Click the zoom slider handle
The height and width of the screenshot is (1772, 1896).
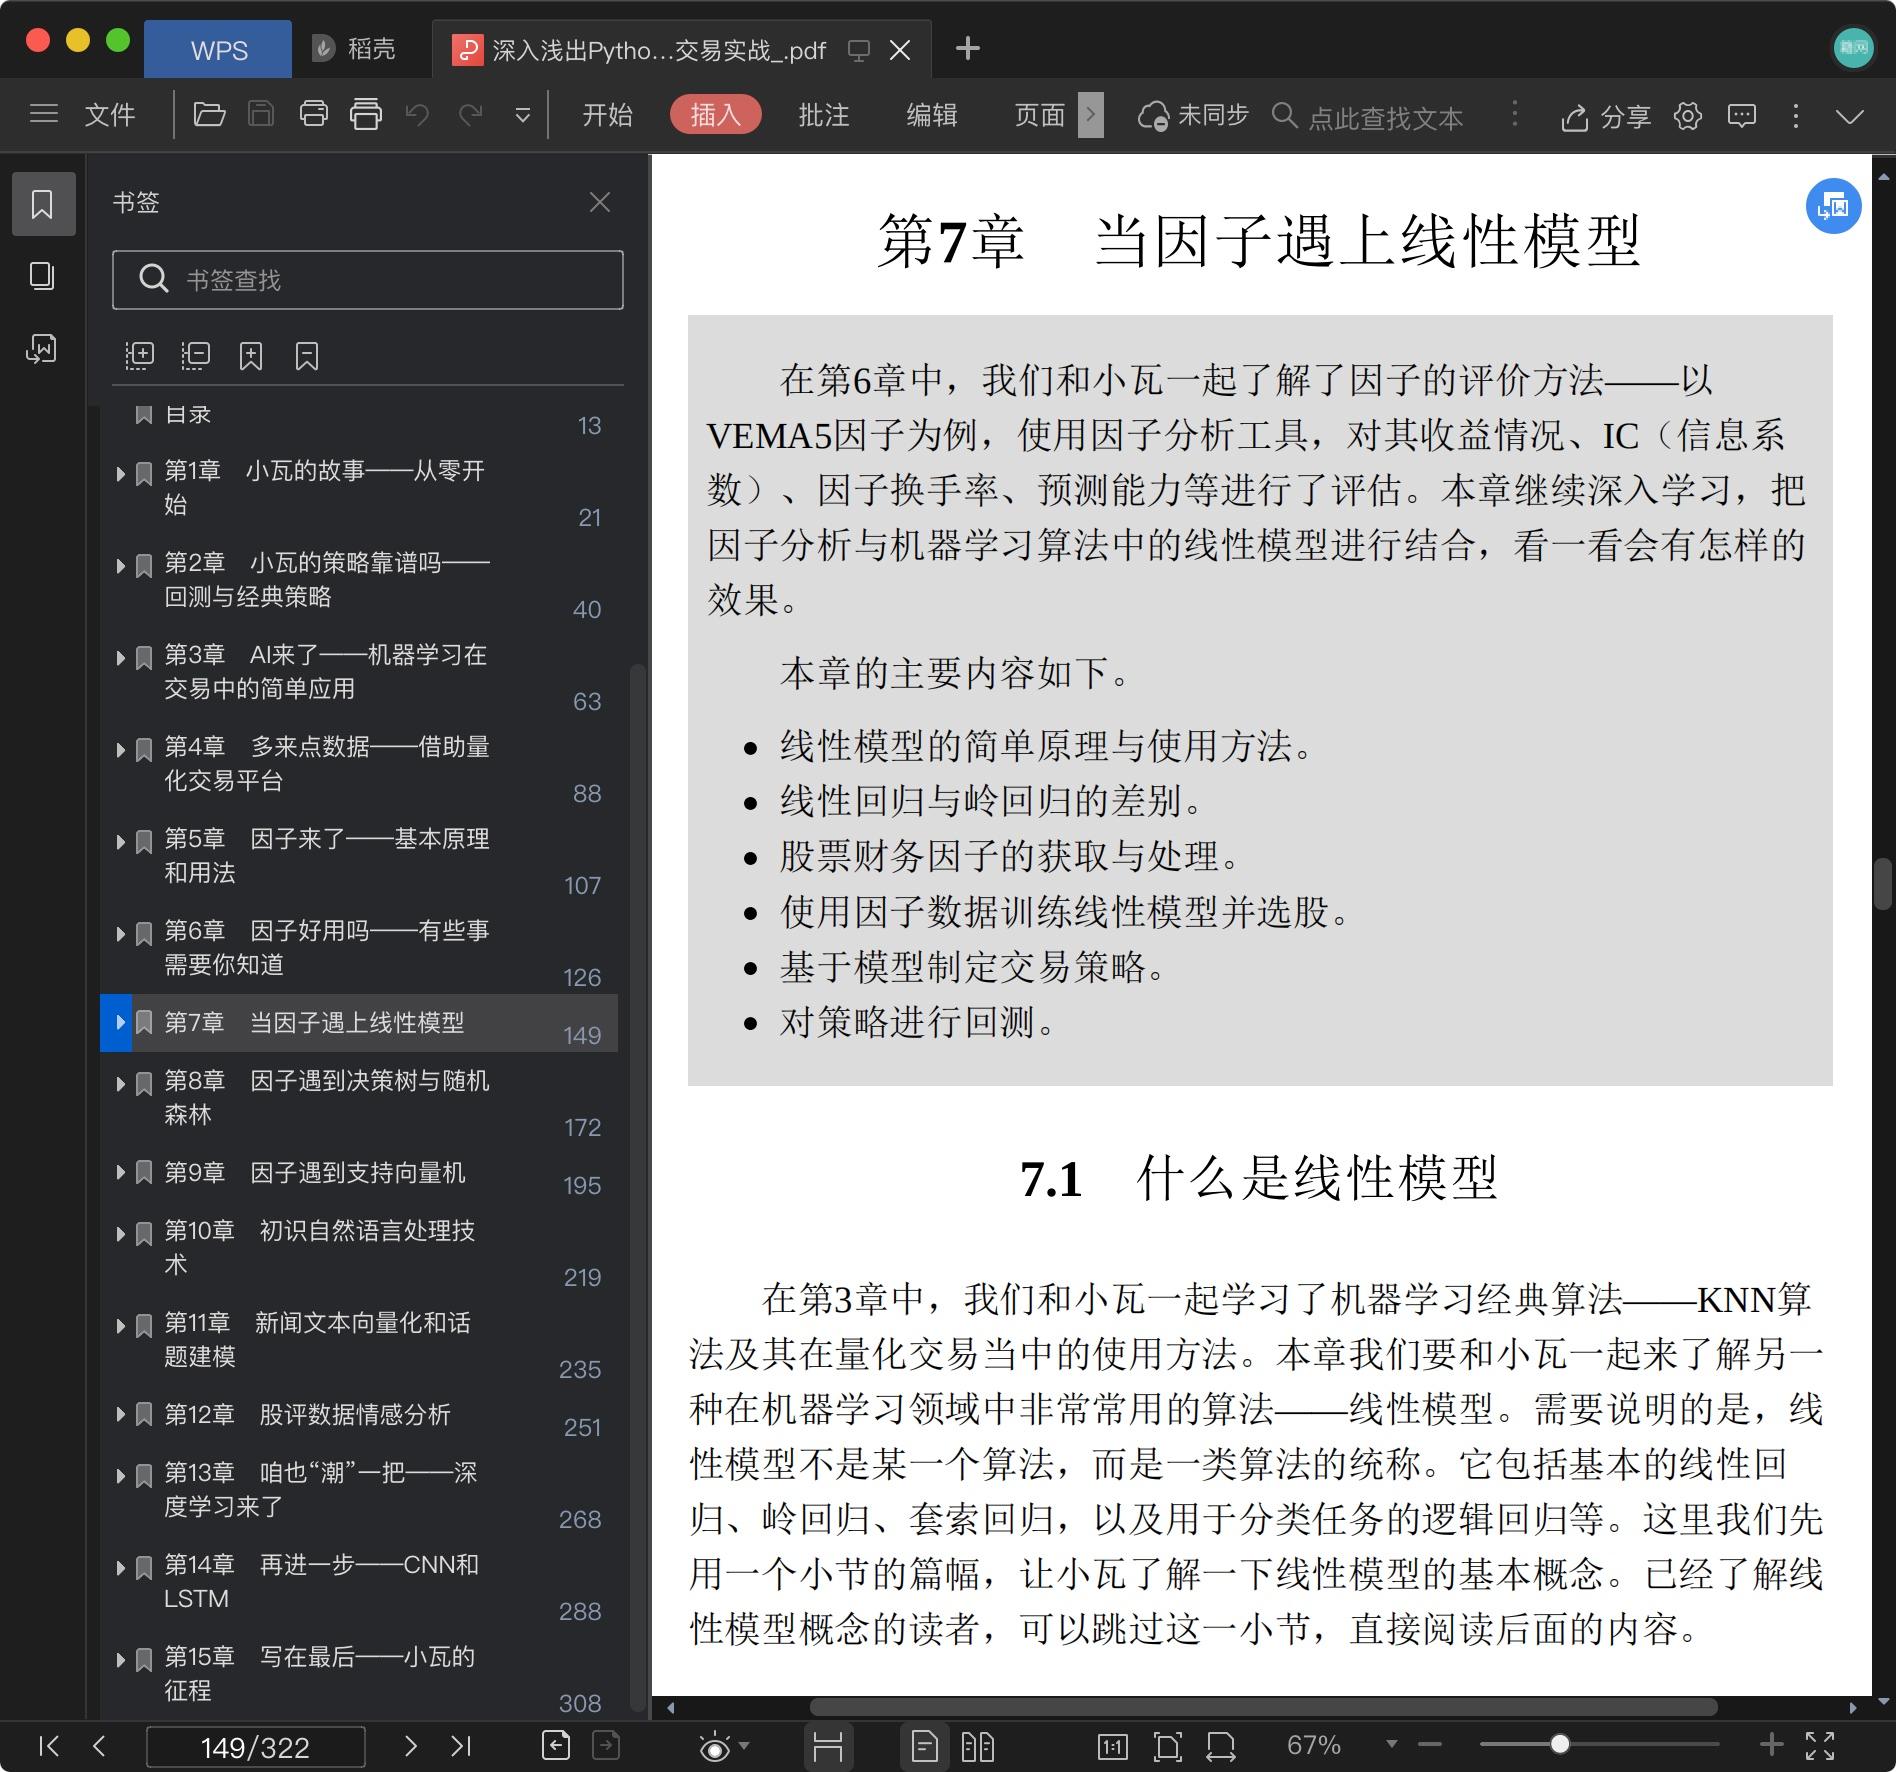pos(1559,1744)
